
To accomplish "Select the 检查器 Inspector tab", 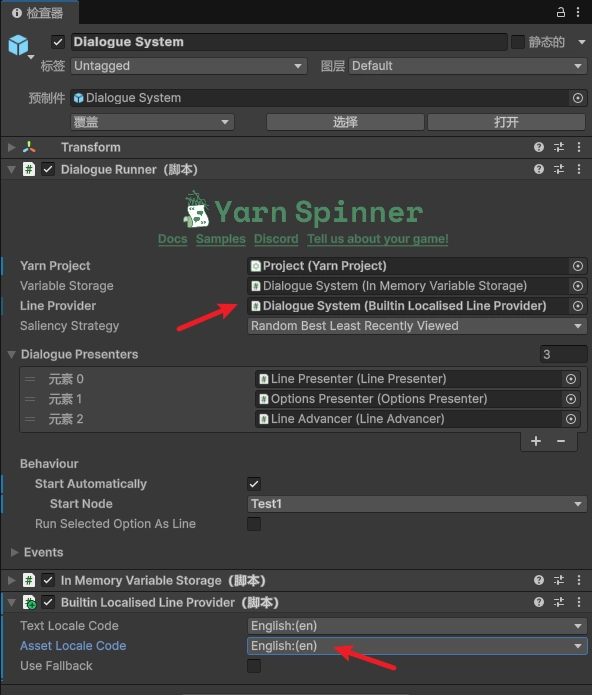I will [x=39, y=13].
